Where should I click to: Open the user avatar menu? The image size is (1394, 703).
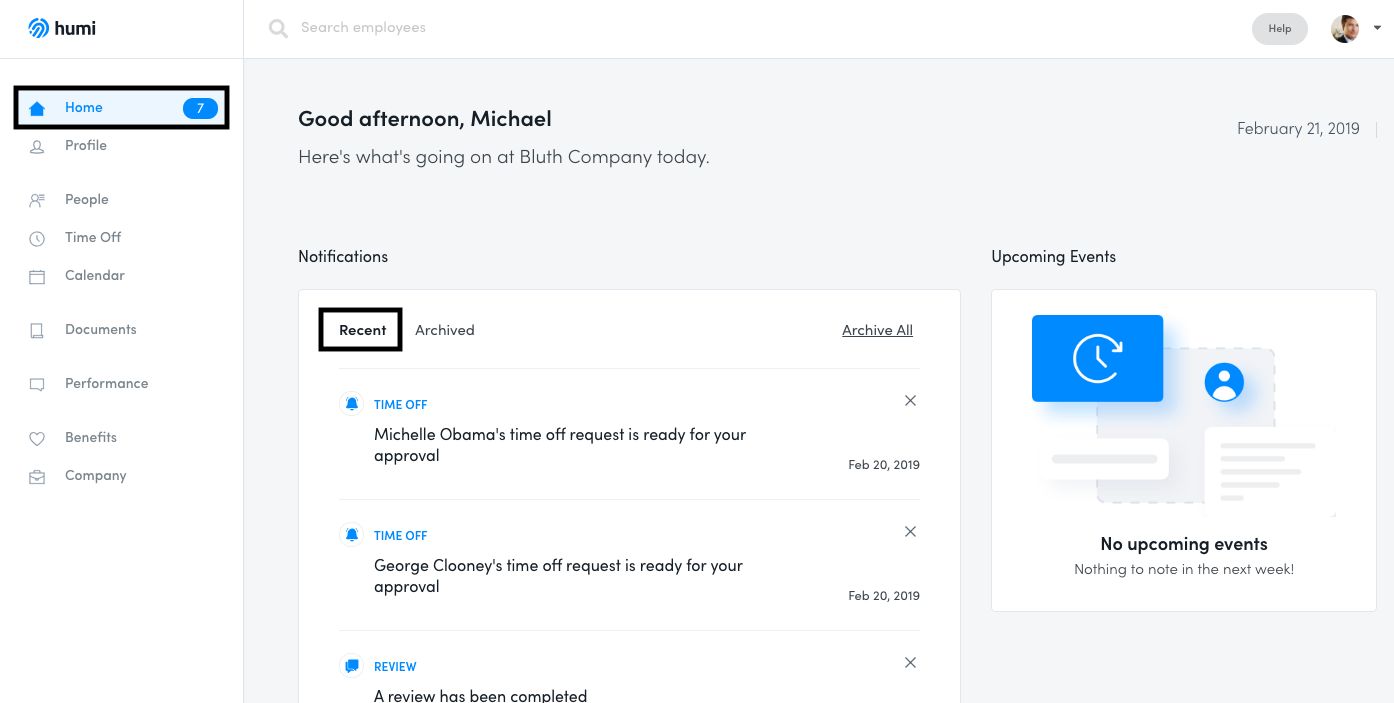pyautogui.click(x=1345, y=28)
